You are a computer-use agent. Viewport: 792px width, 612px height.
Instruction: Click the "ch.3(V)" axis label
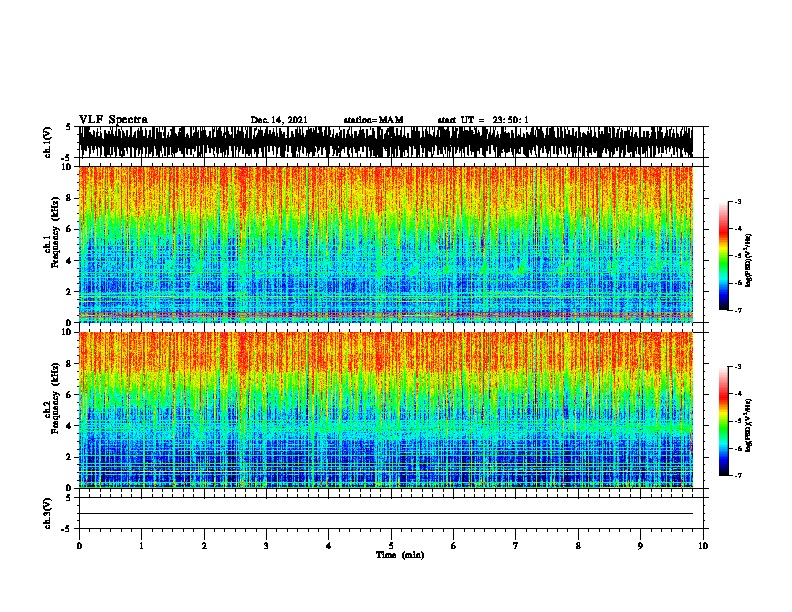coord(48,513)
